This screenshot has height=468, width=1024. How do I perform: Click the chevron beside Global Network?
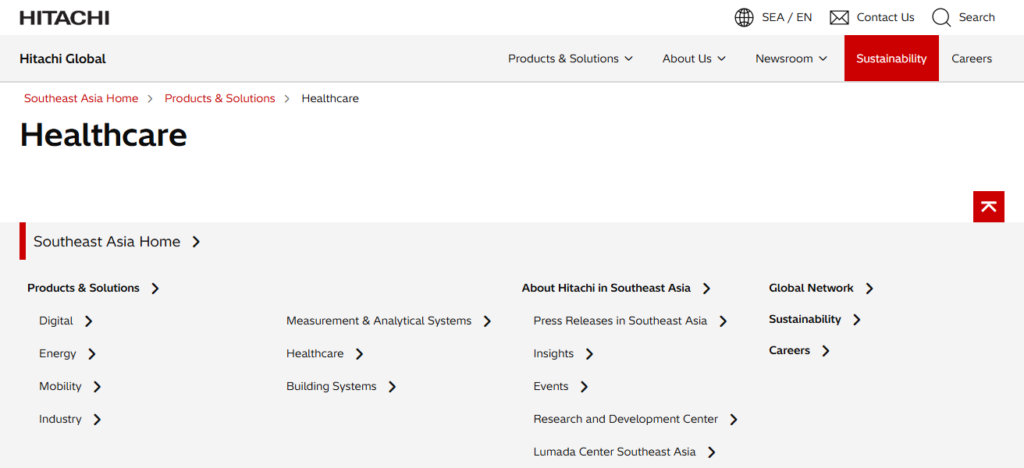tap(869, 289)
